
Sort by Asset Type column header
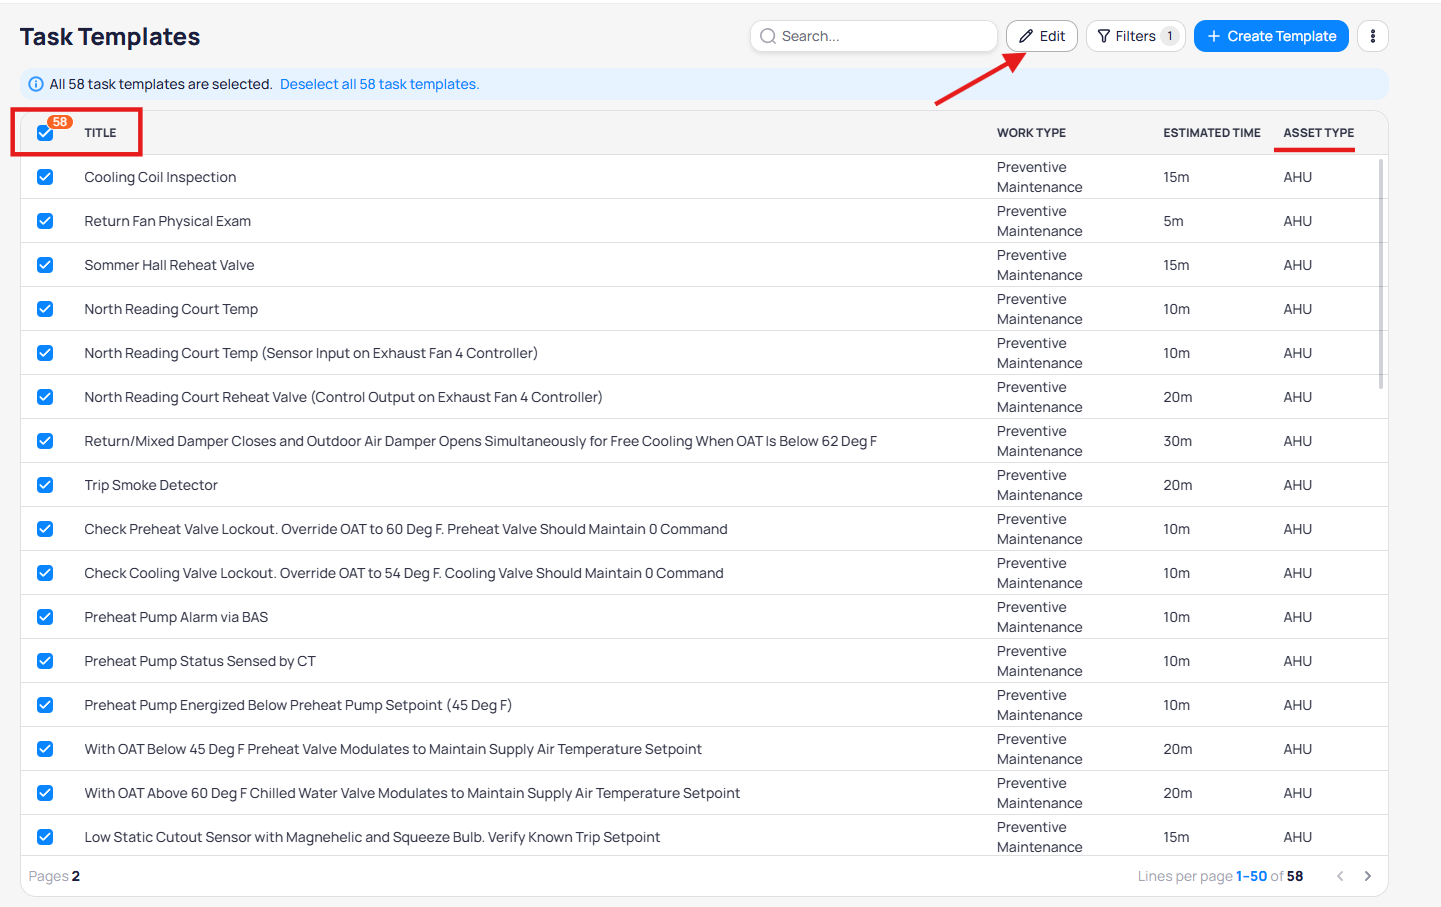[x=1318, y=133]
